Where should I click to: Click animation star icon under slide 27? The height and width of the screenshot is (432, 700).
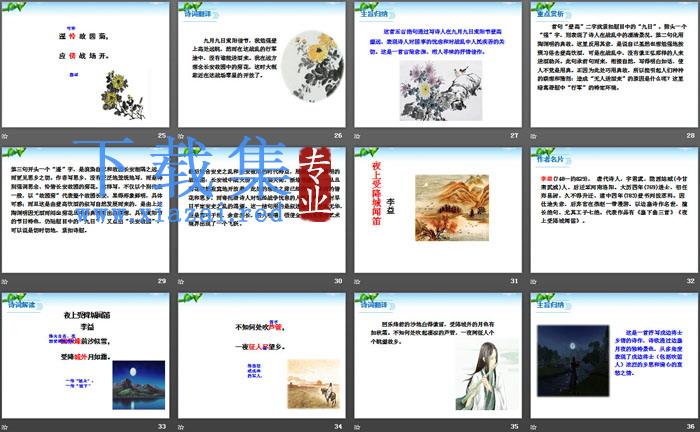pyautogui.click(x=358, y=136)
